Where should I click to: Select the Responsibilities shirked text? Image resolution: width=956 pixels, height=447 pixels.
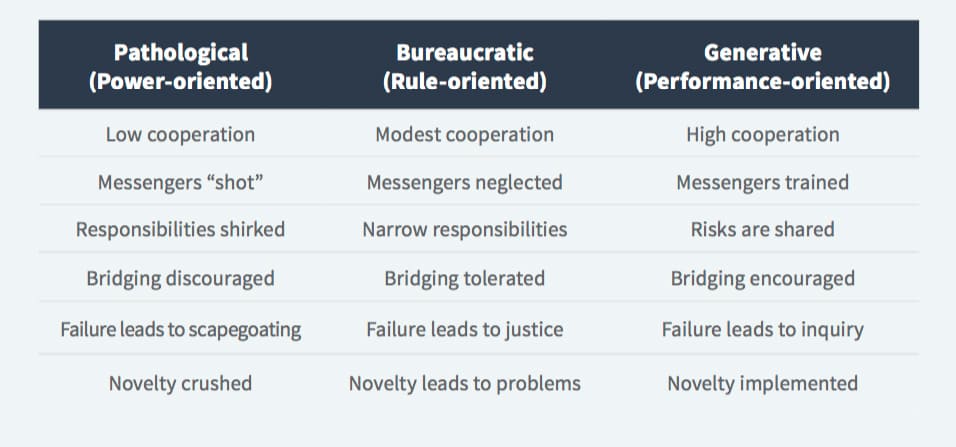point(180,229)
